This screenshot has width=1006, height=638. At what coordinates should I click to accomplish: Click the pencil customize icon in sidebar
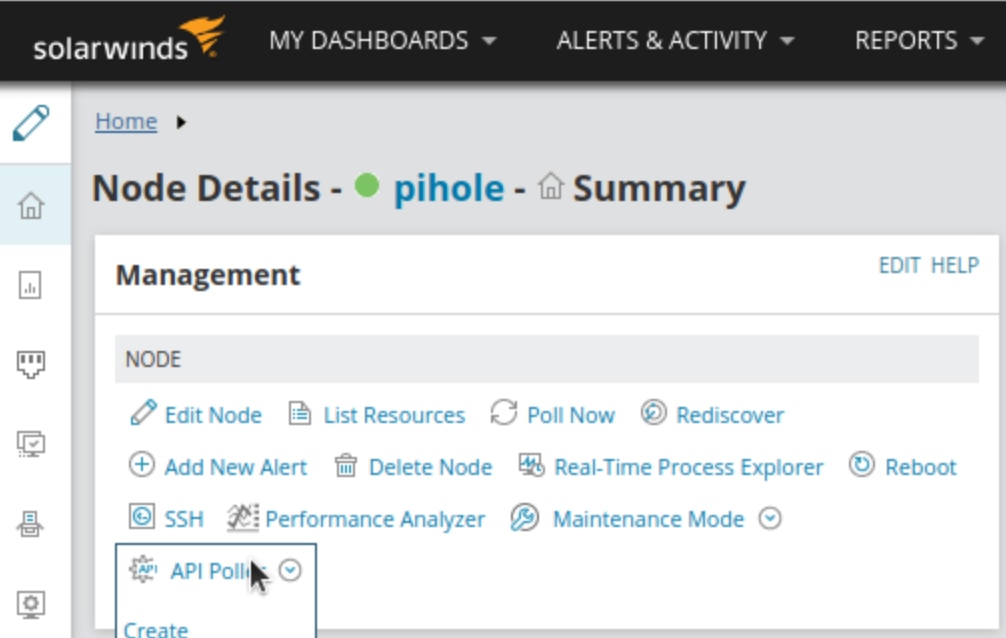coord(31,123)
